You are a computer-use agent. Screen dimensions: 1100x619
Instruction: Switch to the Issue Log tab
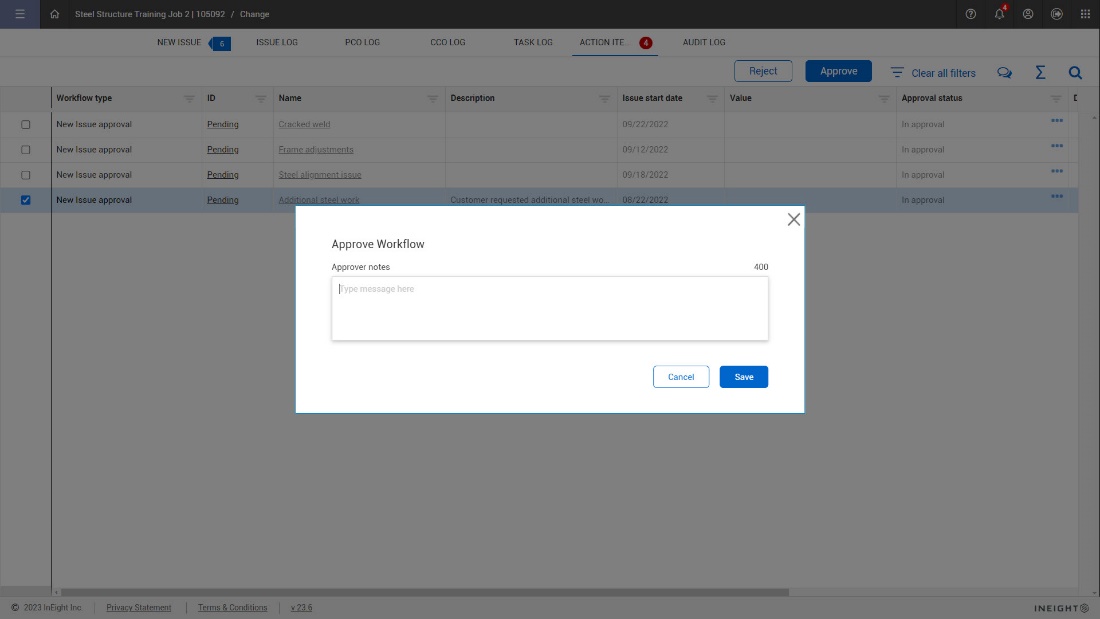(276, 42)
